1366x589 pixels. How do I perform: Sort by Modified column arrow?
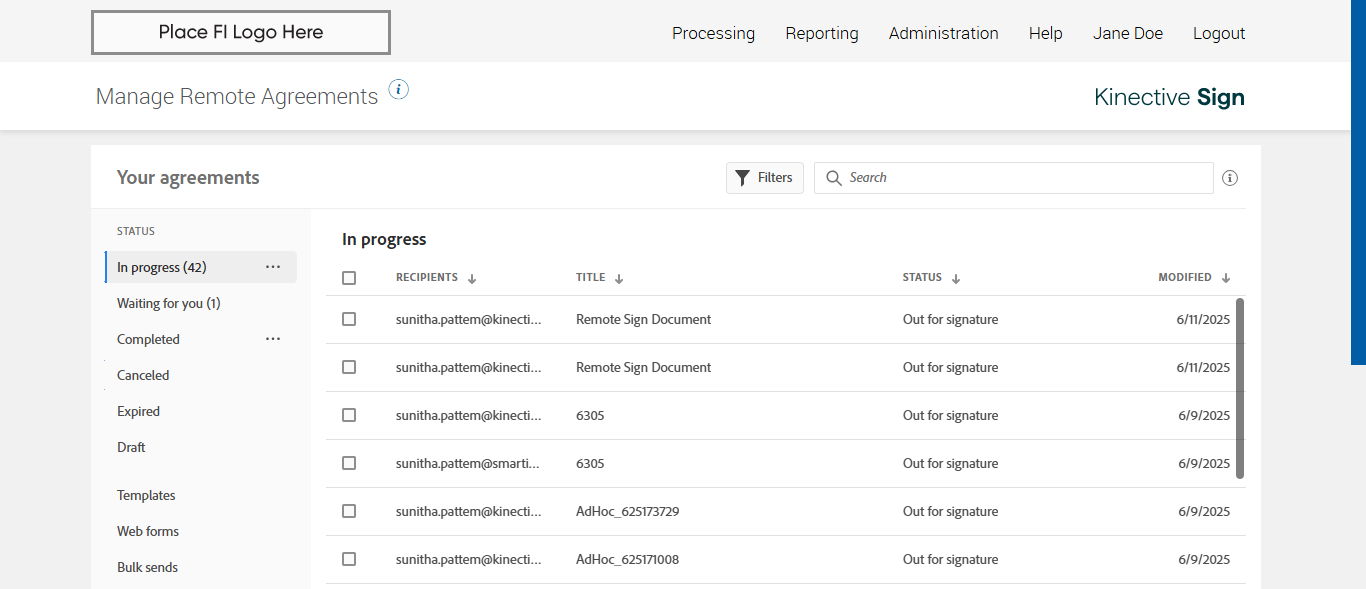click(1226, 279)
